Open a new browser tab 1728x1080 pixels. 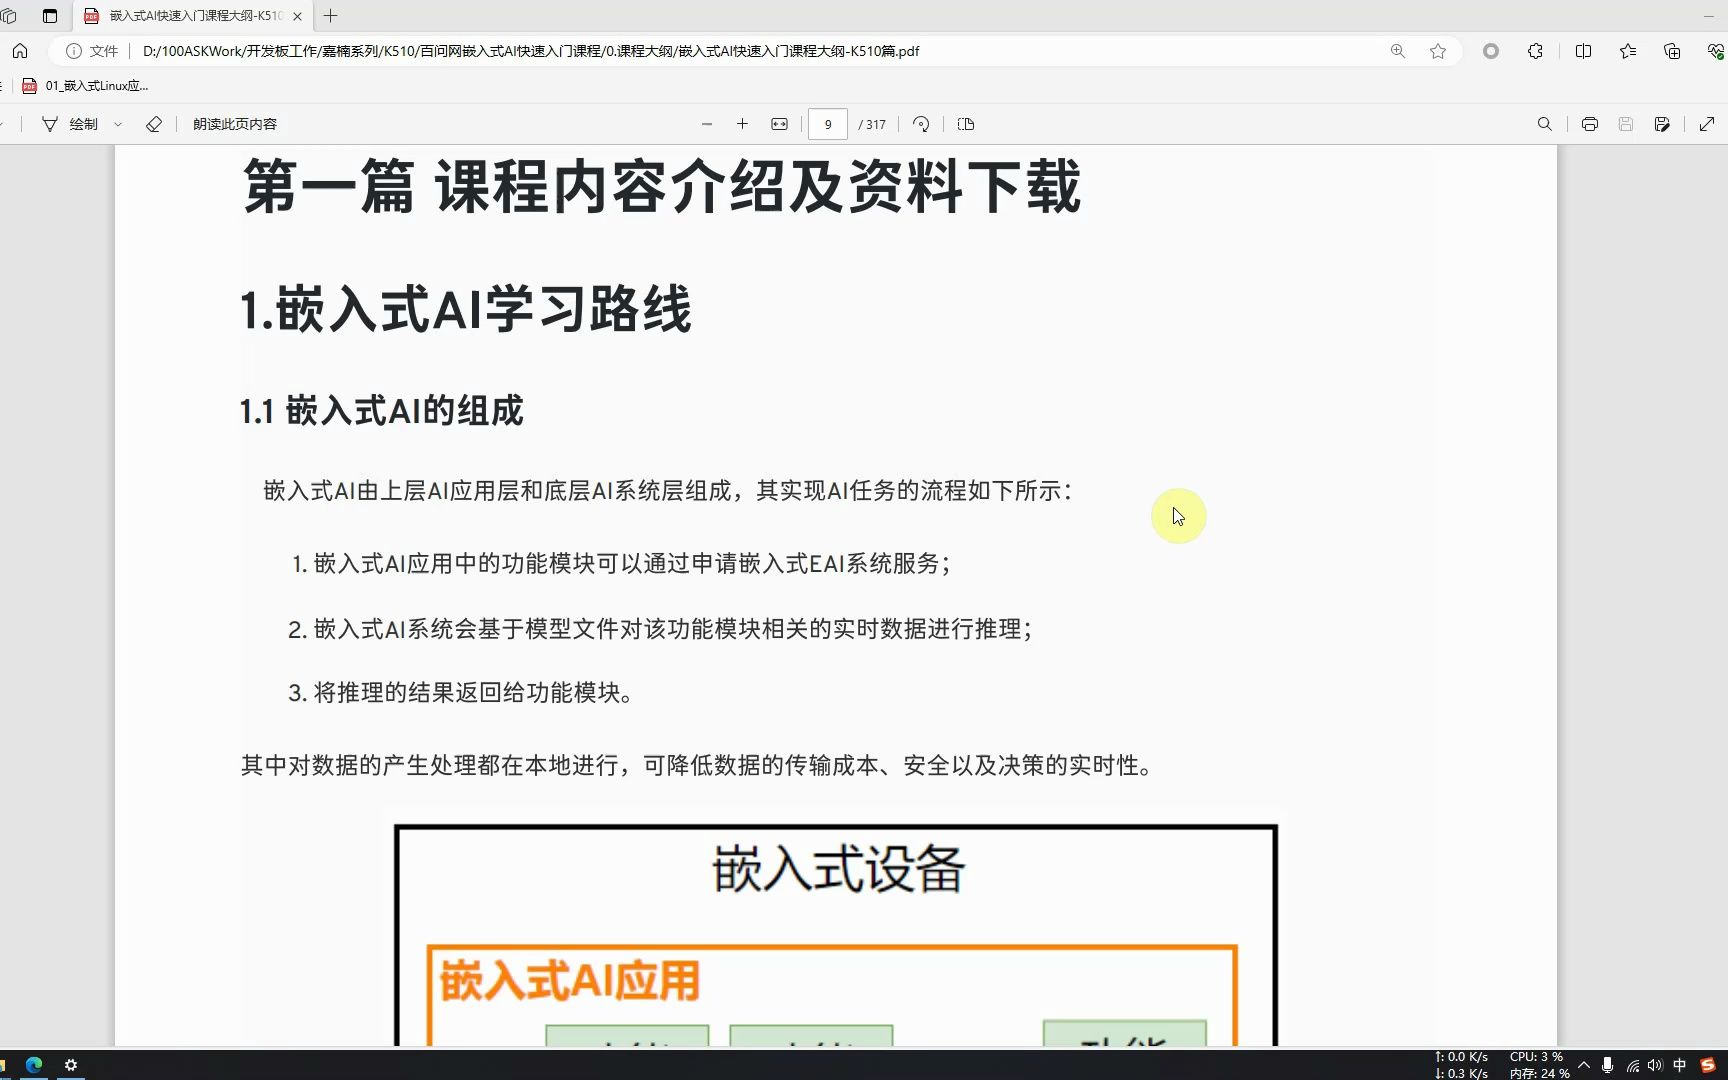tap(331, 16)
